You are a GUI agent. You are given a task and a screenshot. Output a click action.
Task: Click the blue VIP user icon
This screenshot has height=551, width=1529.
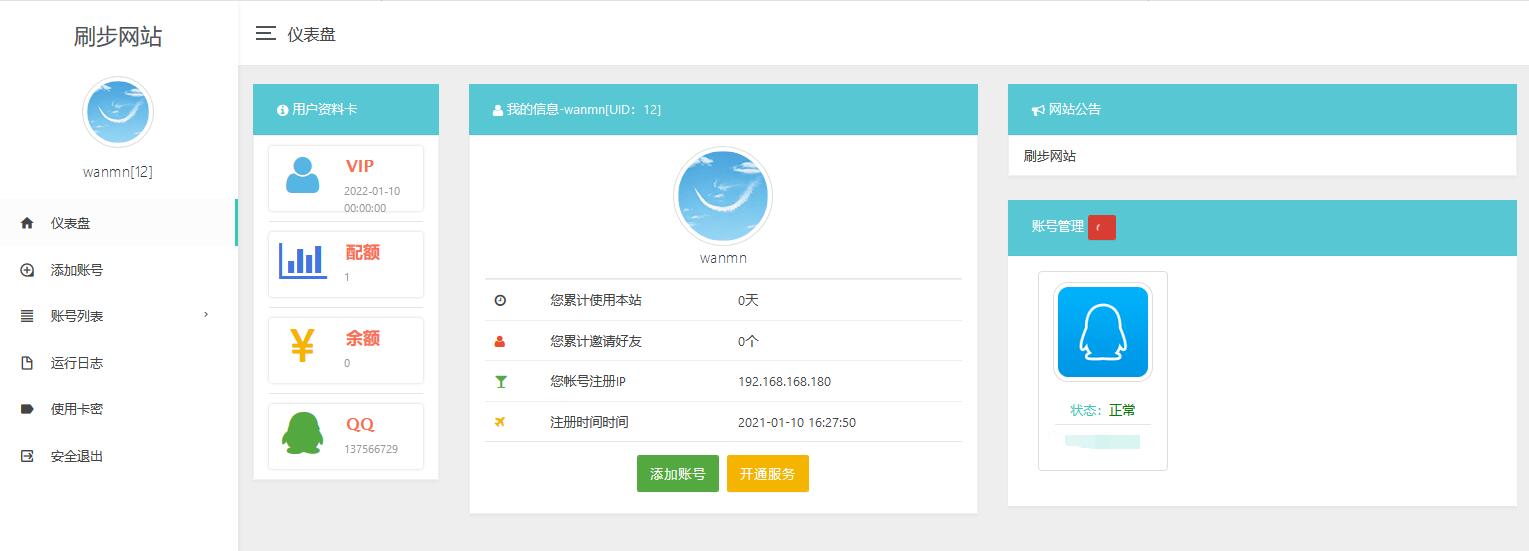click(x=302, y=176)
